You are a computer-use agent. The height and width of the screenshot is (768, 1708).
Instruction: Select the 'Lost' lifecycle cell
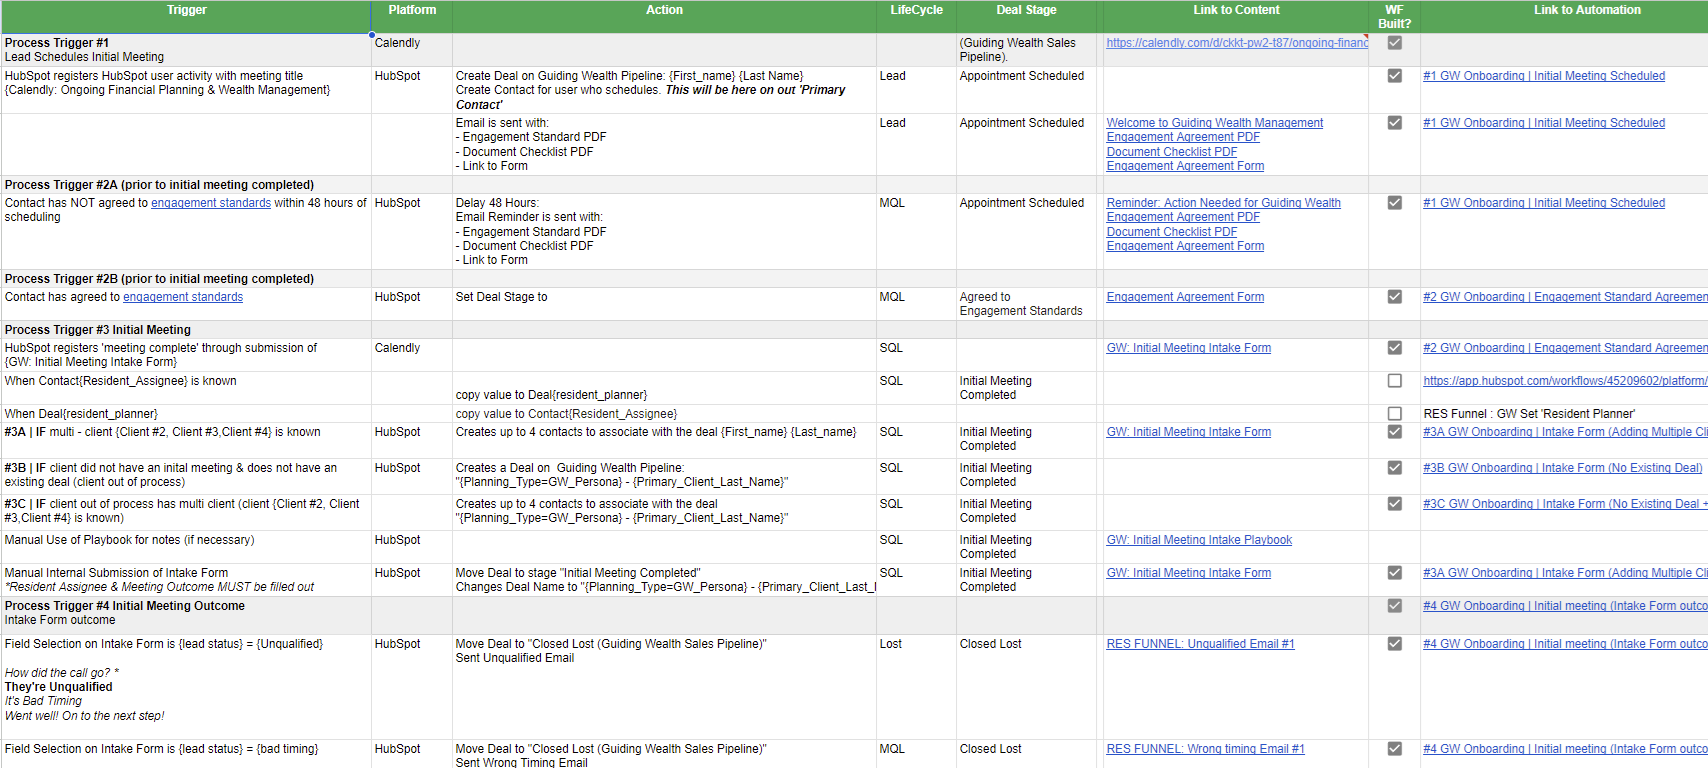916,687
